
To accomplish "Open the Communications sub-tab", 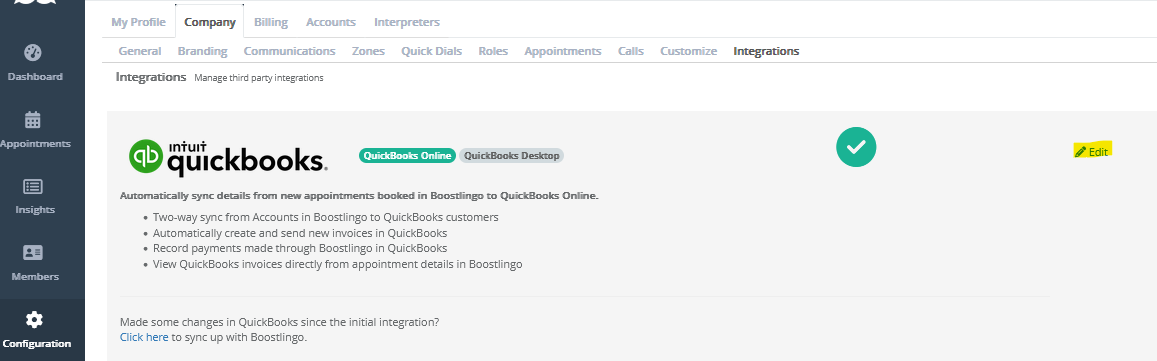I will pos(289,51).
